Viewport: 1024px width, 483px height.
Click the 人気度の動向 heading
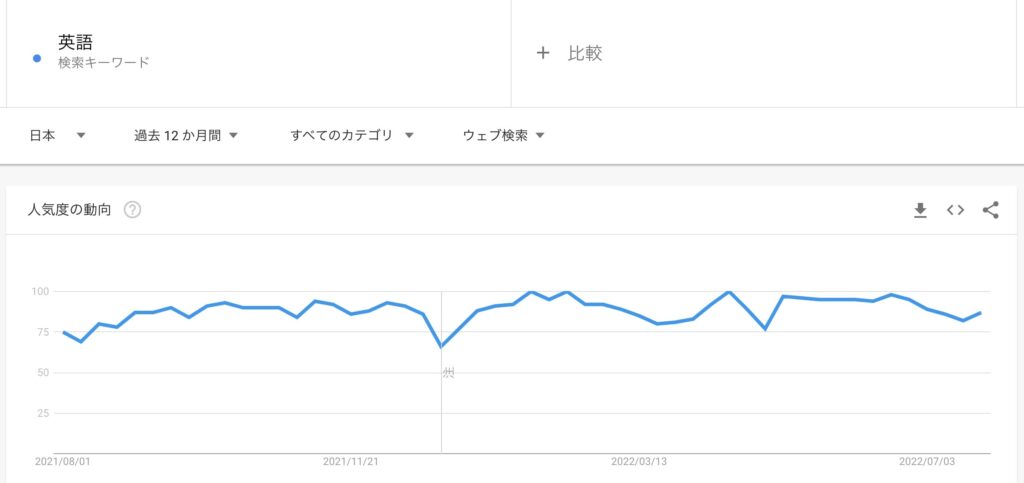pyautogui.click(x=69, y=210)
